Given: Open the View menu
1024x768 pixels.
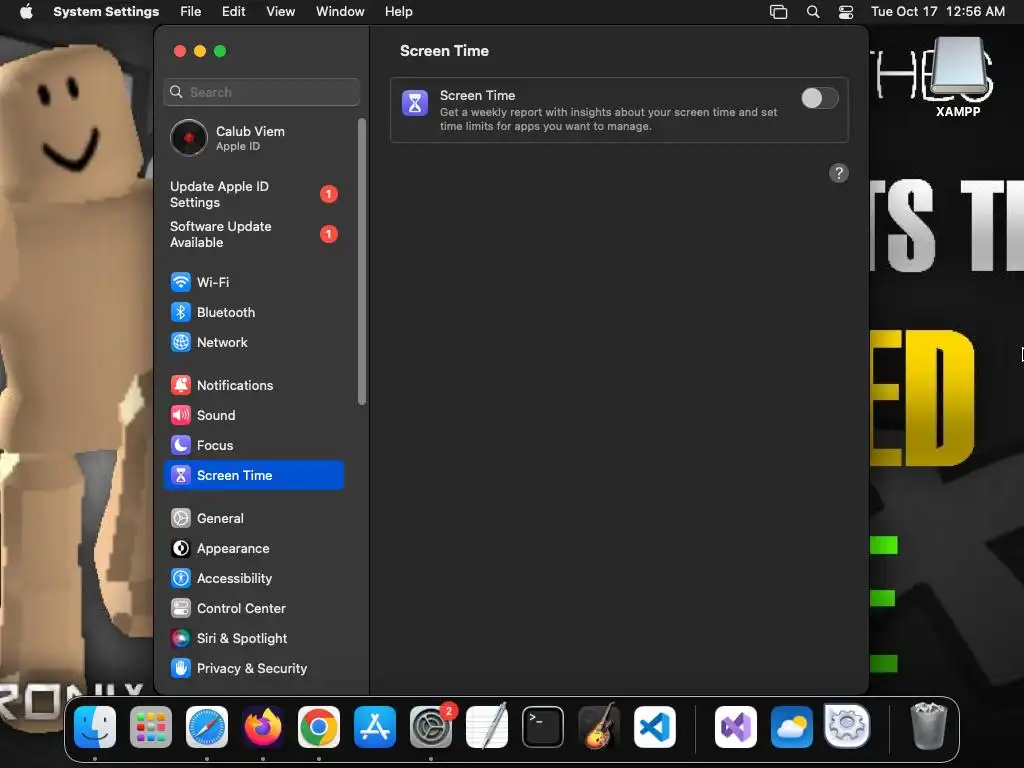Looking at the screenshot, I should tap(281, 12).
